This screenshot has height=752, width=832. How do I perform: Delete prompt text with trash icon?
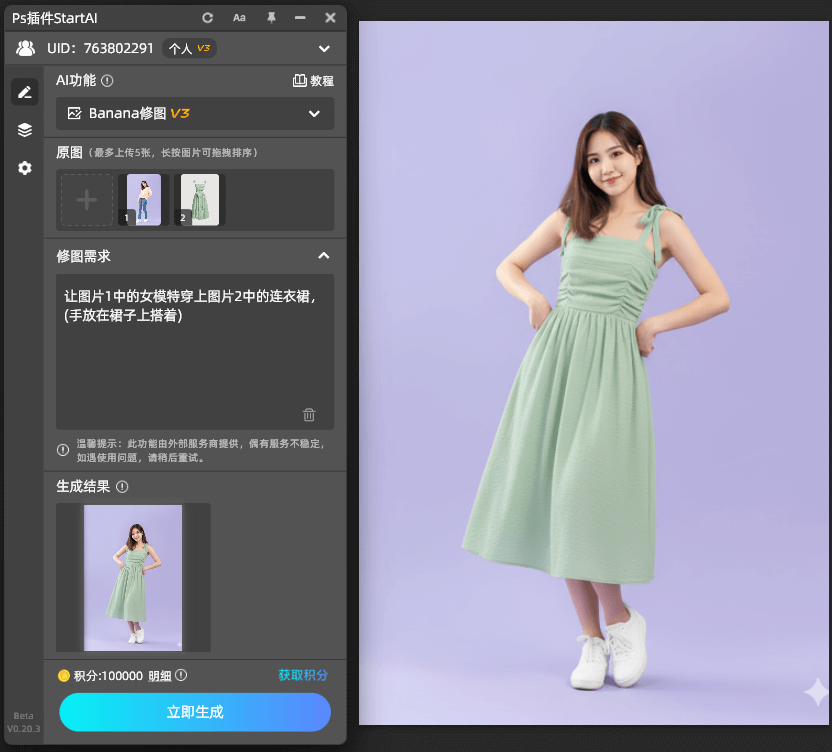[x=309, y=414]
